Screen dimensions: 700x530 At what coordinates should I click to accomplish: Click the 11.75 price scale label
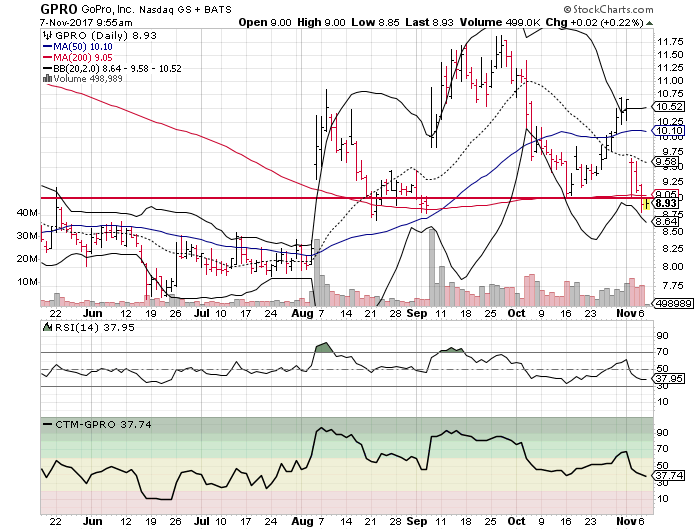[670, 42]
